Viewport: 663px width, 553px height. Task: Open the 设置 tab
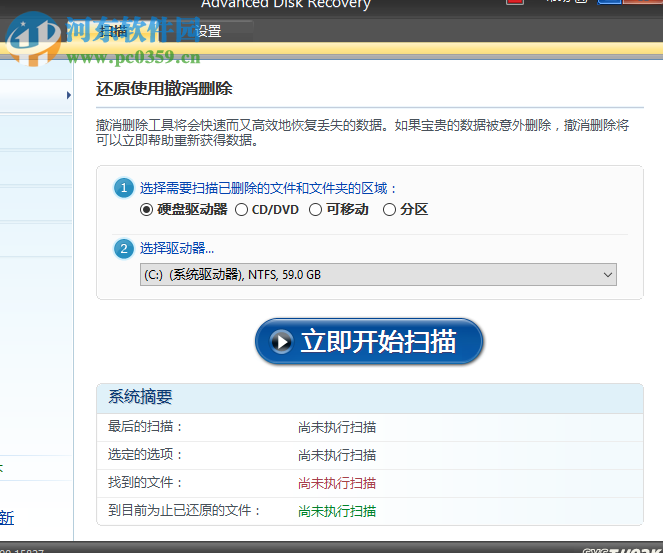click(207, 31)
